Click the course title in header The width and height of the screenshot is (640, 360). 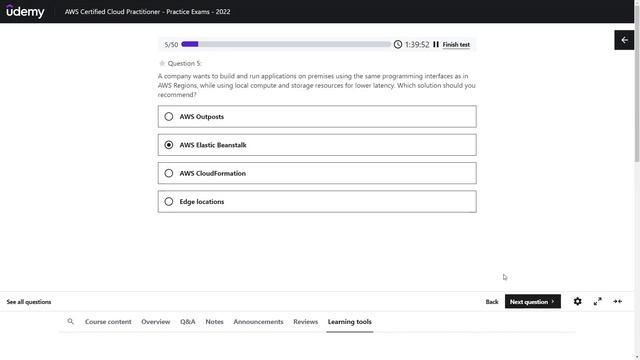click(147, 11)
